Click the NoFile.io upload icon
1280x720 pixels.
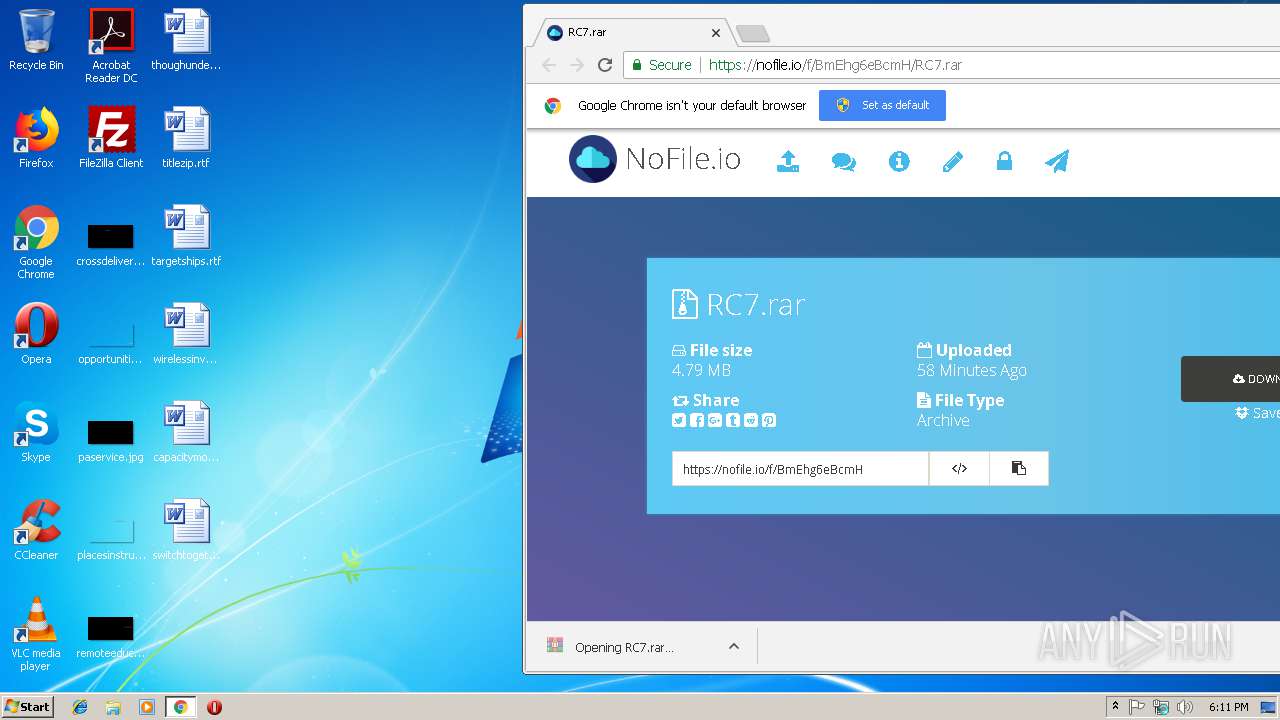click(x=788, y=161)
